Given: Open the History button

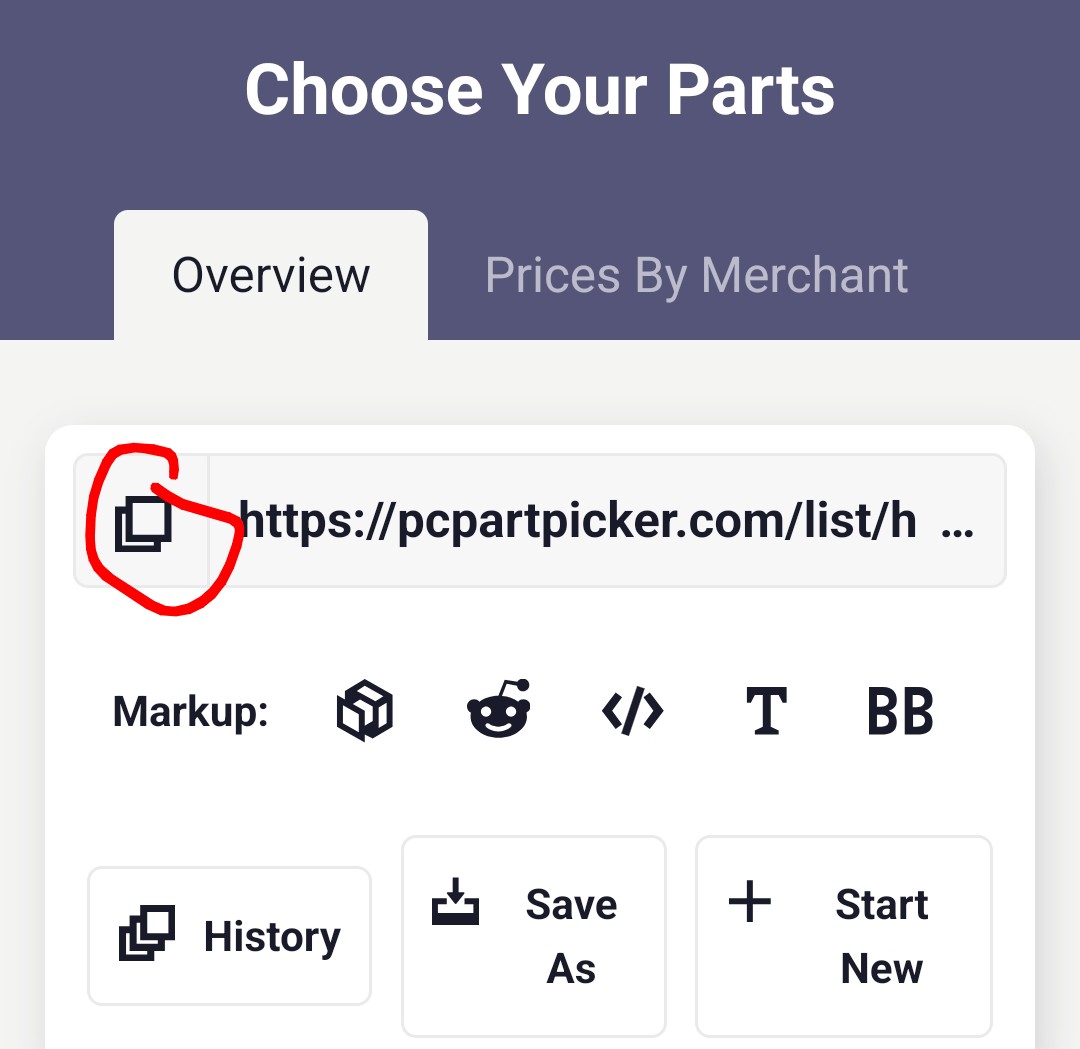Looking at the screenshot, I should (229, 936).
